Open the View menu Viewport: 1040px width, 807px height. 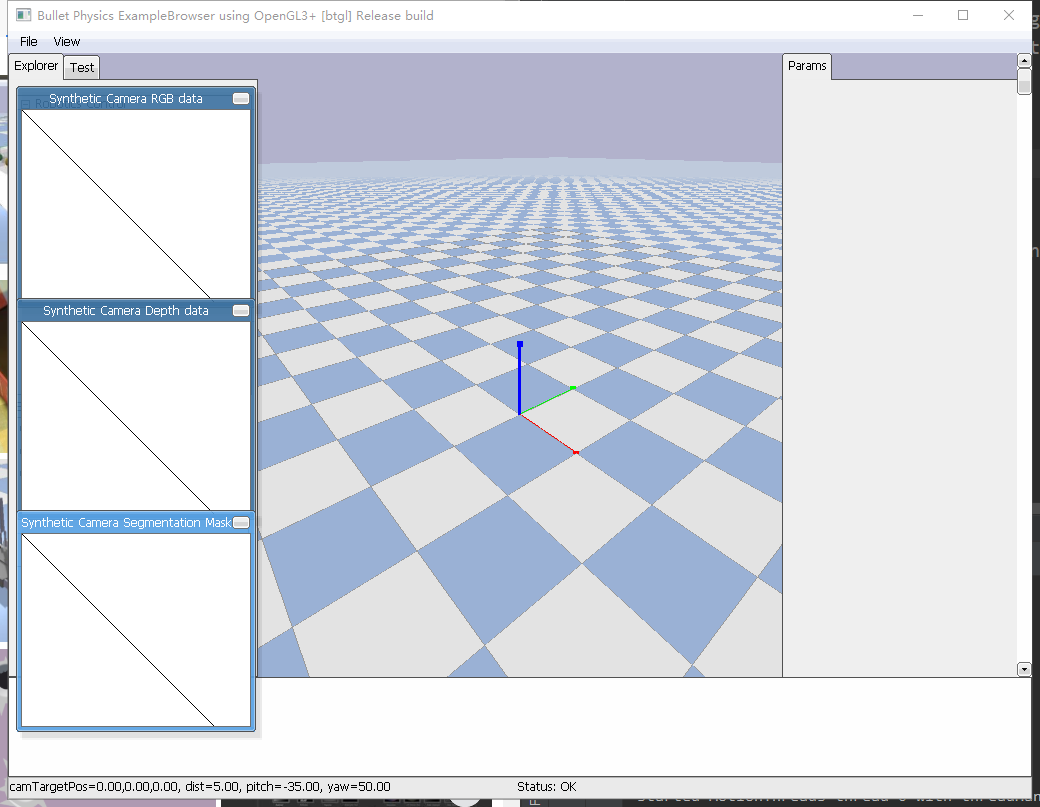click(x=66, y=42)
